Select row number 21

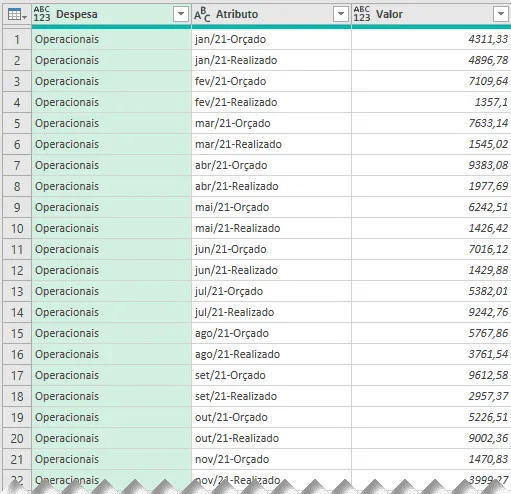(17, 459)
